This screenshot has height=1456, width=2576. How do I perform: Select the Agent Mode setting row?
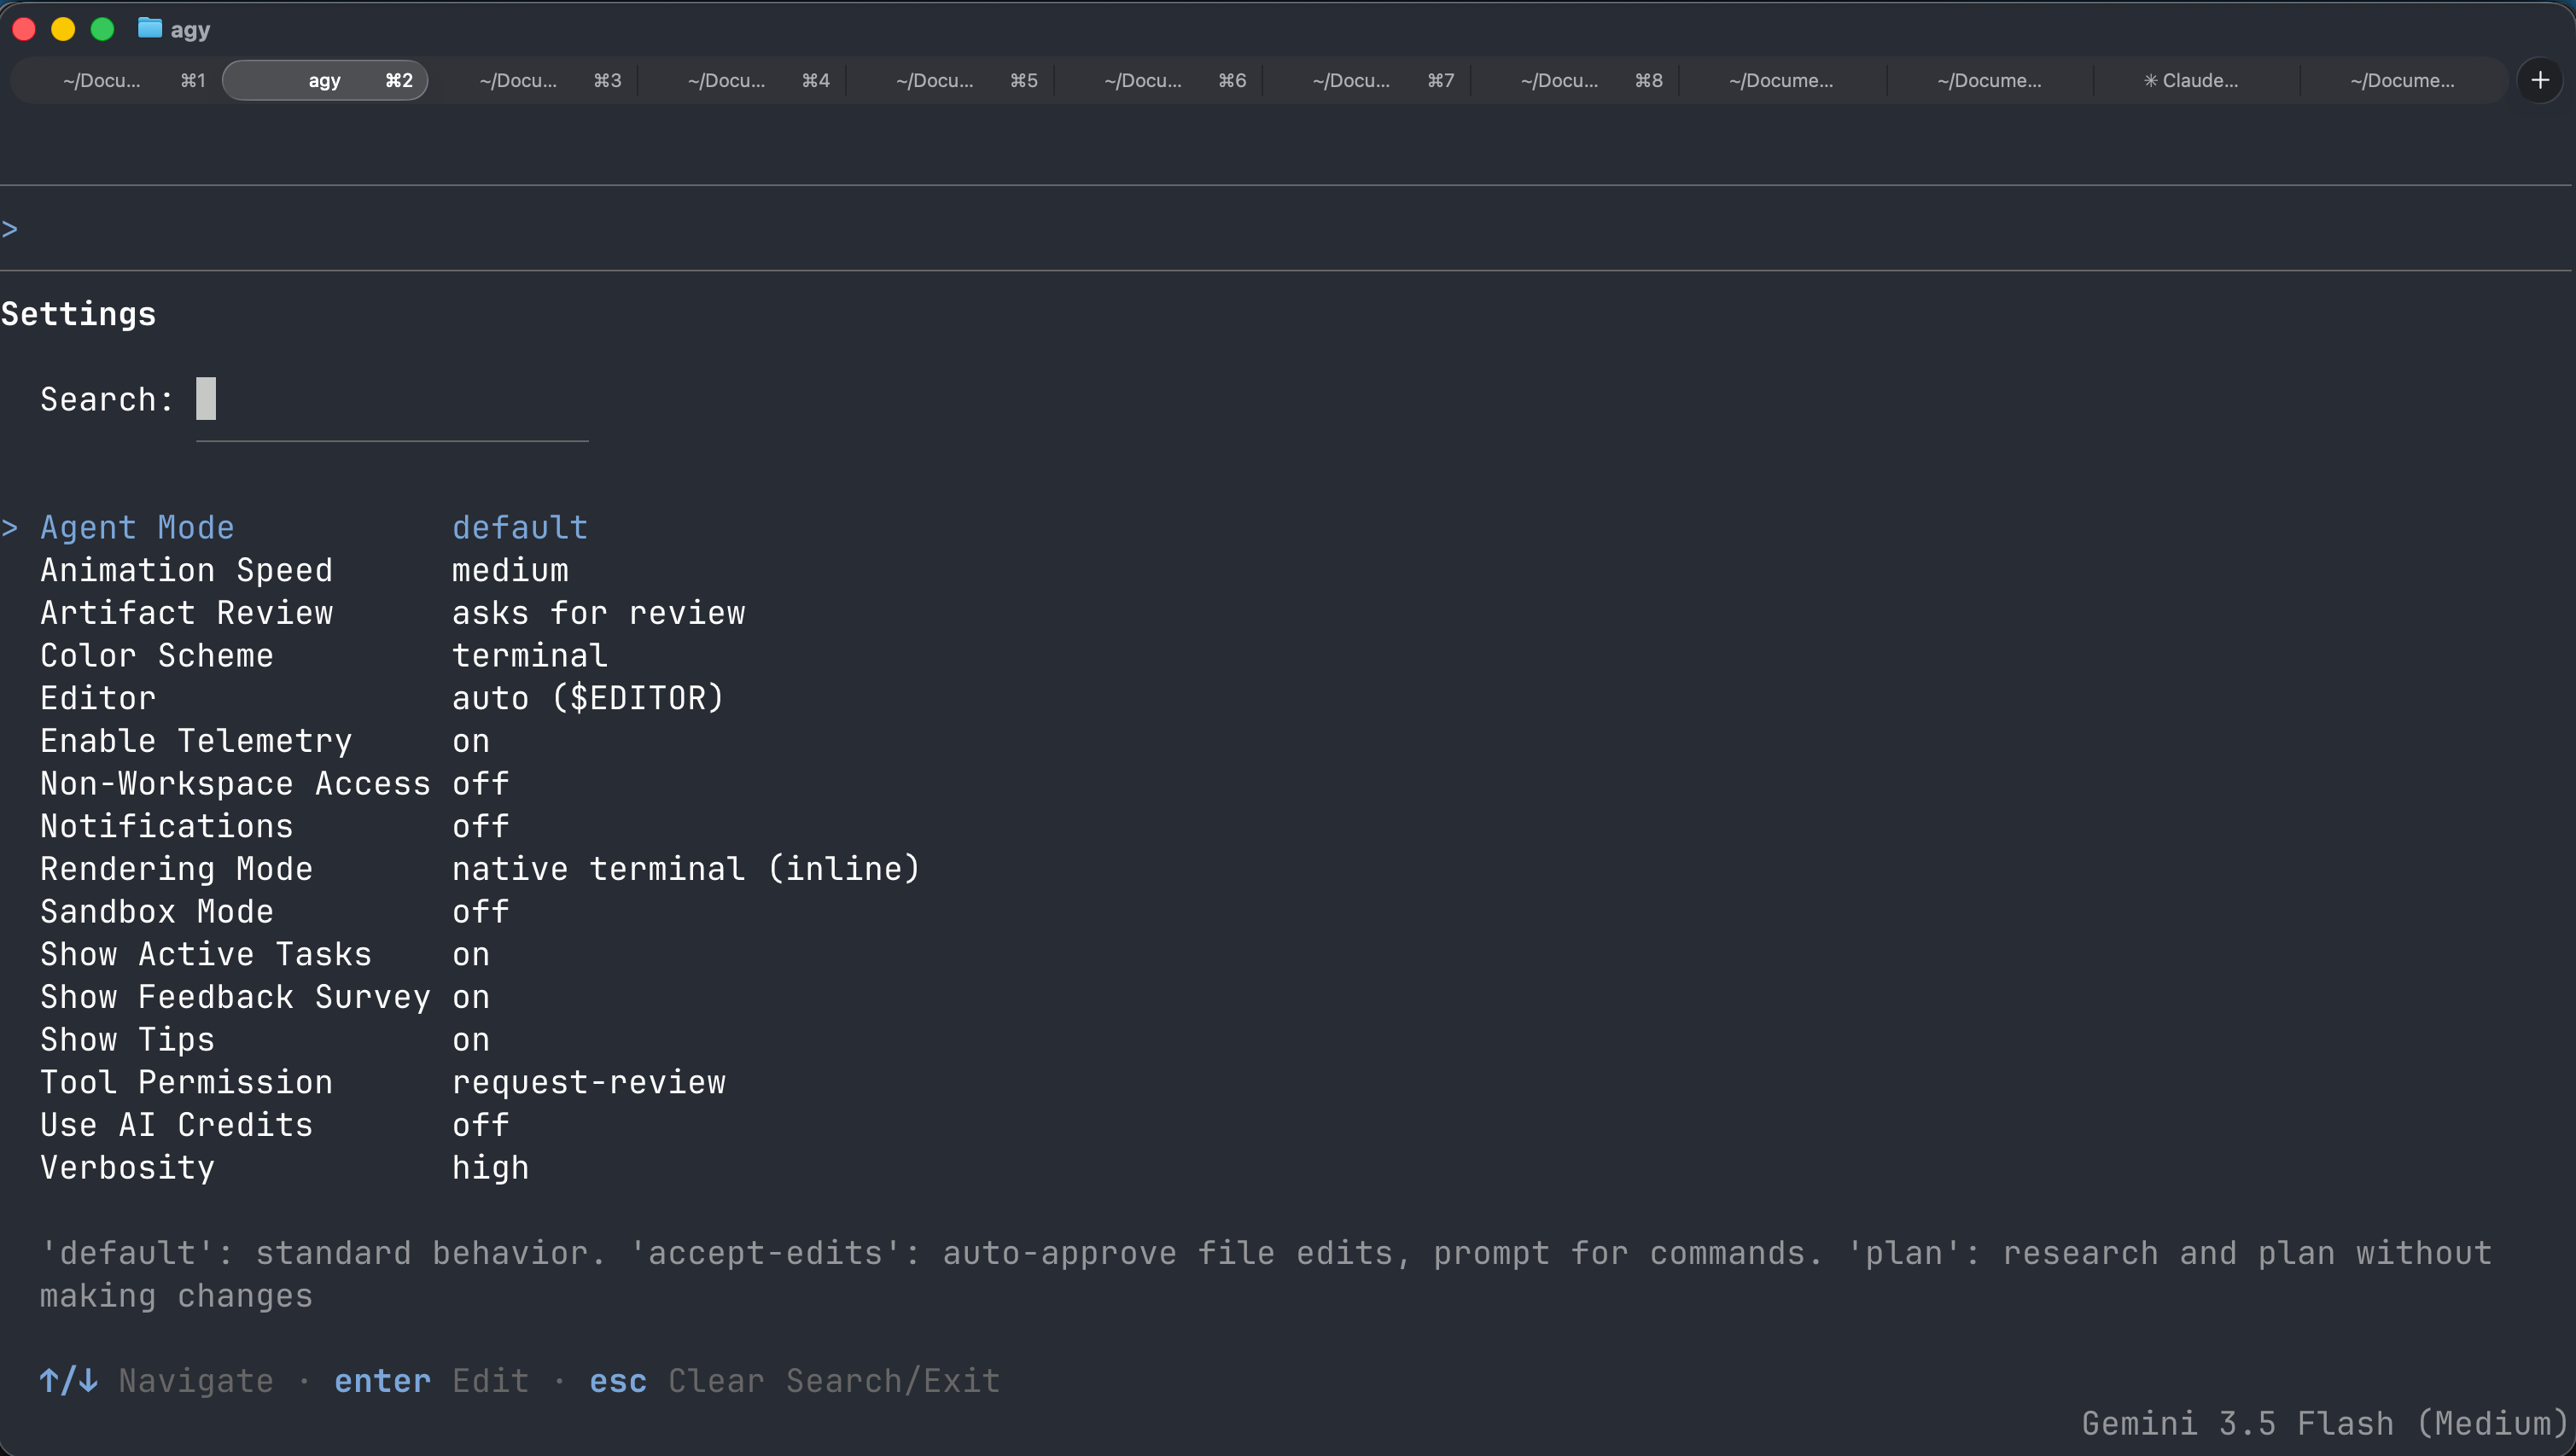pos(315,527)
